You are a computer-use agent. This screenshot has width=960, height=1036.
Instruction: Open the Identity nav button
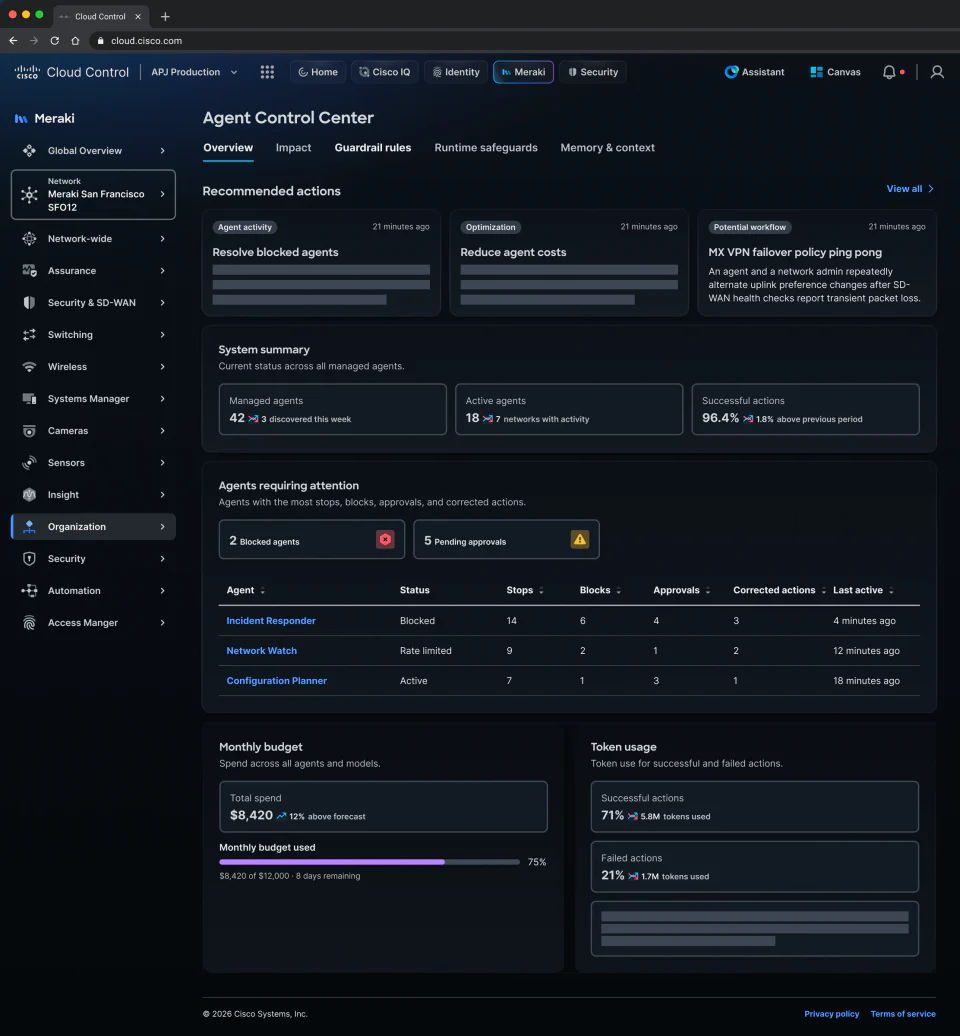(456, 72)
